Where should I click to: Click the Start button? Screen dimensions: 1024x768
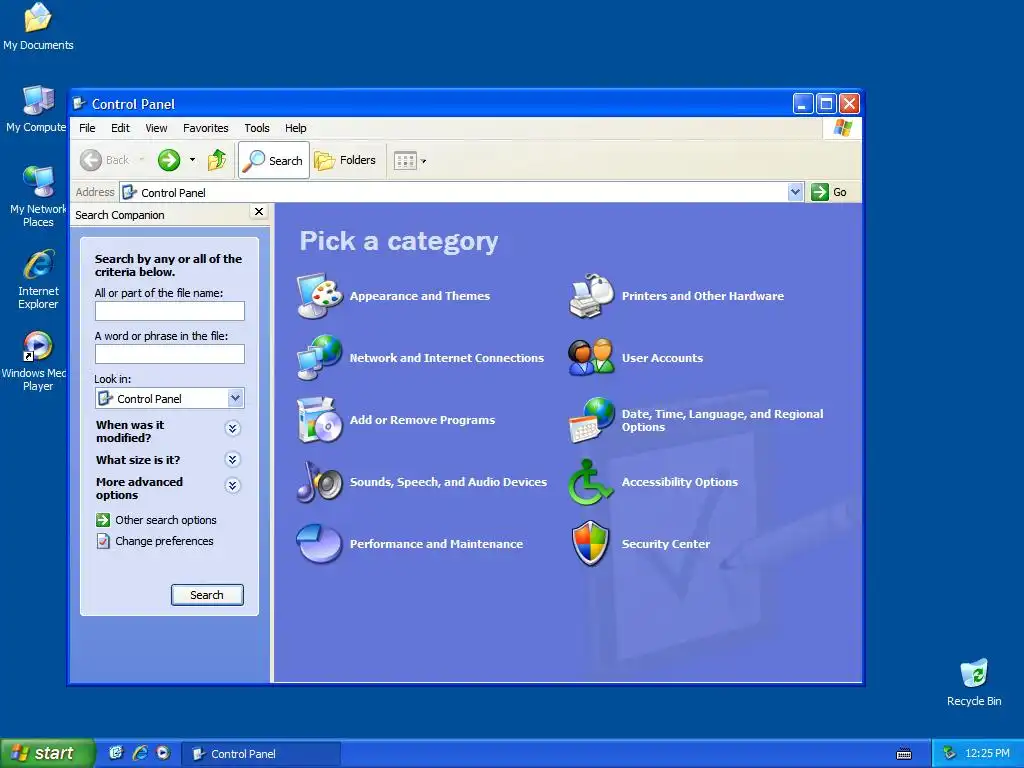47,753
